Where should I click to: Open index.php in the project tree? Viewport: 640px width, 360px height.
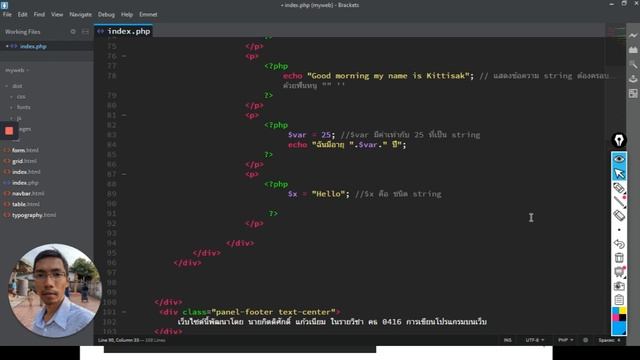25,183
